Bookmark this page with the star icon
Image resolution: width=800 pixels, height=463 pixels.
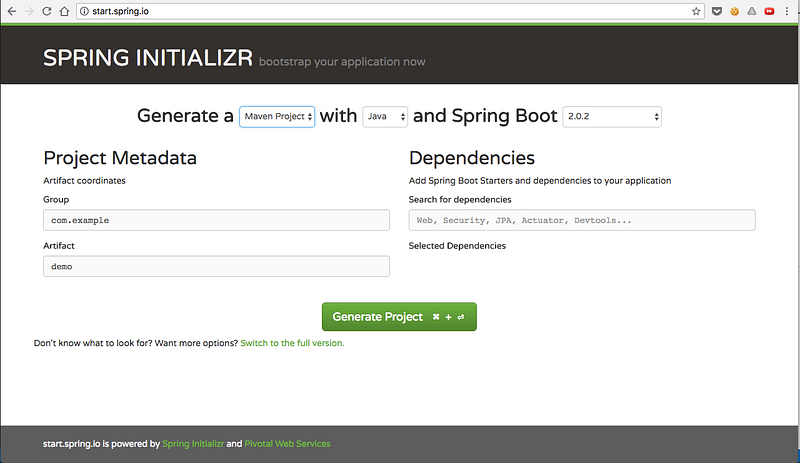[696, 11]
